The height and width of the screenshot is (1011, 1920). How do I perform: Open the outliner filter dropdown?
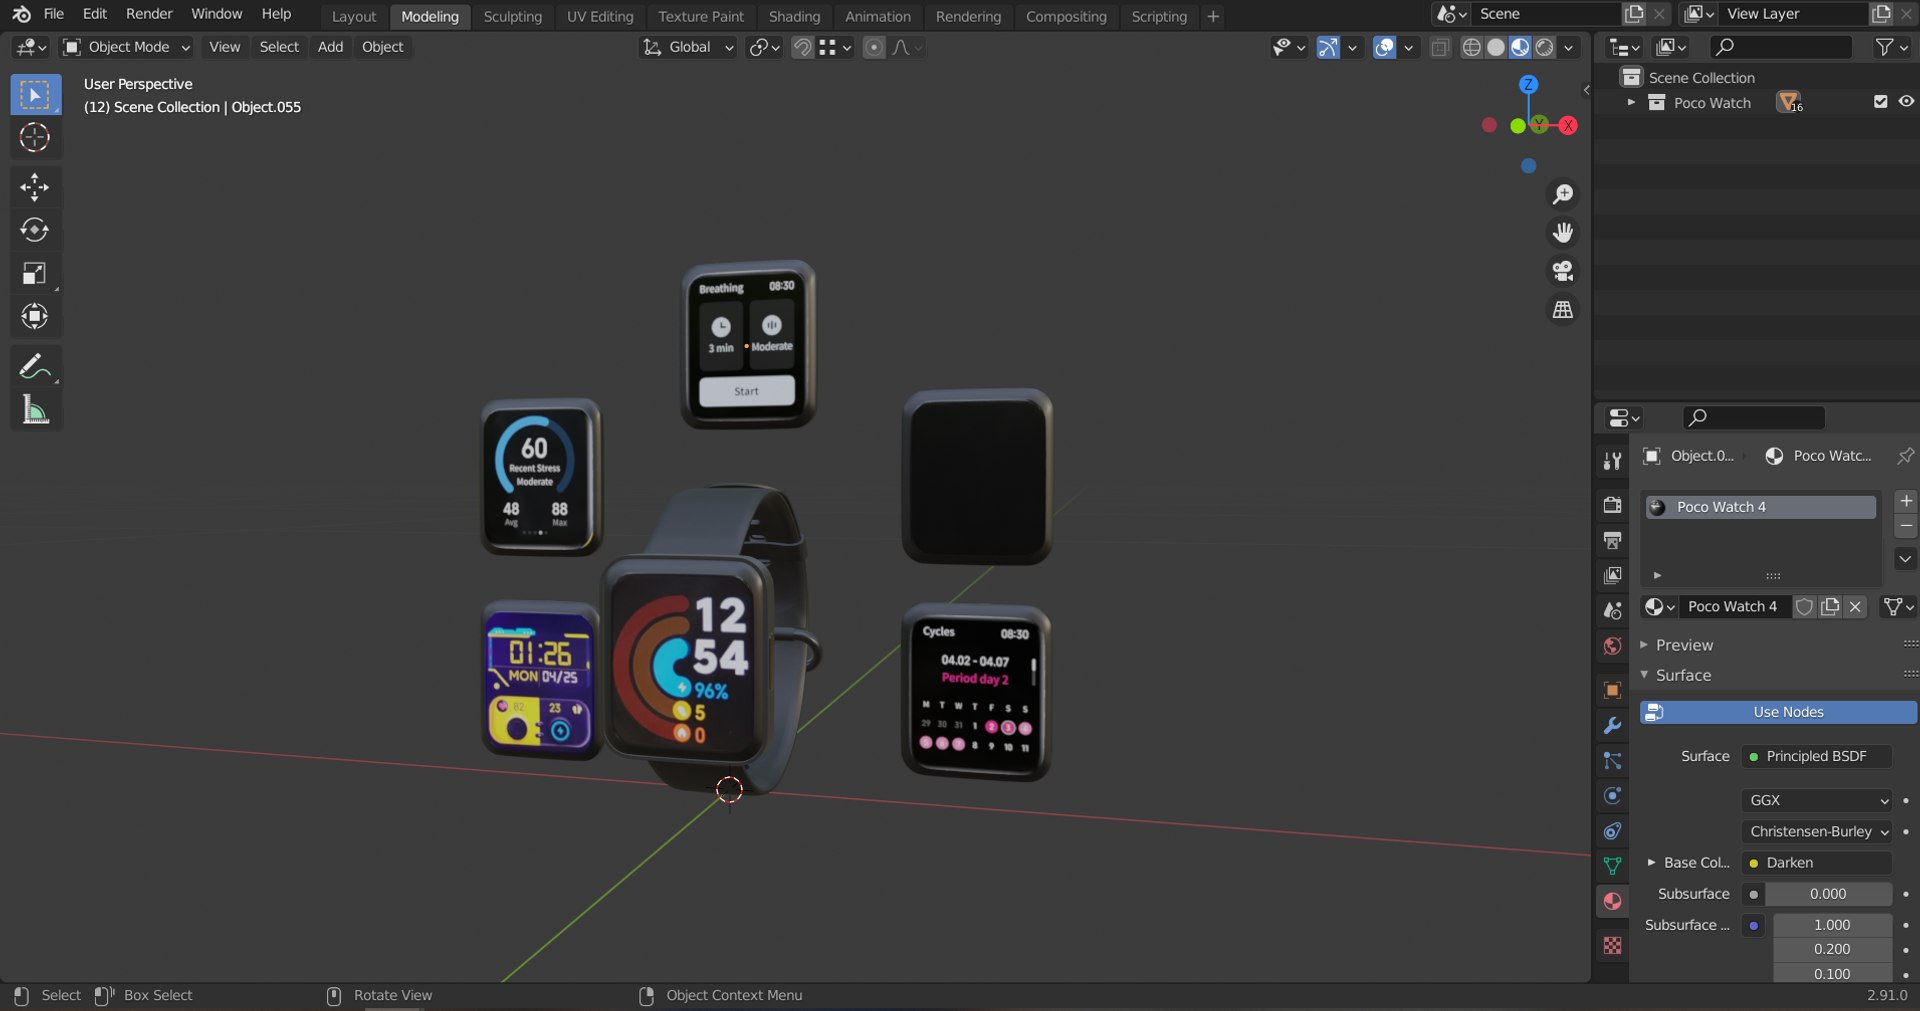coord(1892,47)
